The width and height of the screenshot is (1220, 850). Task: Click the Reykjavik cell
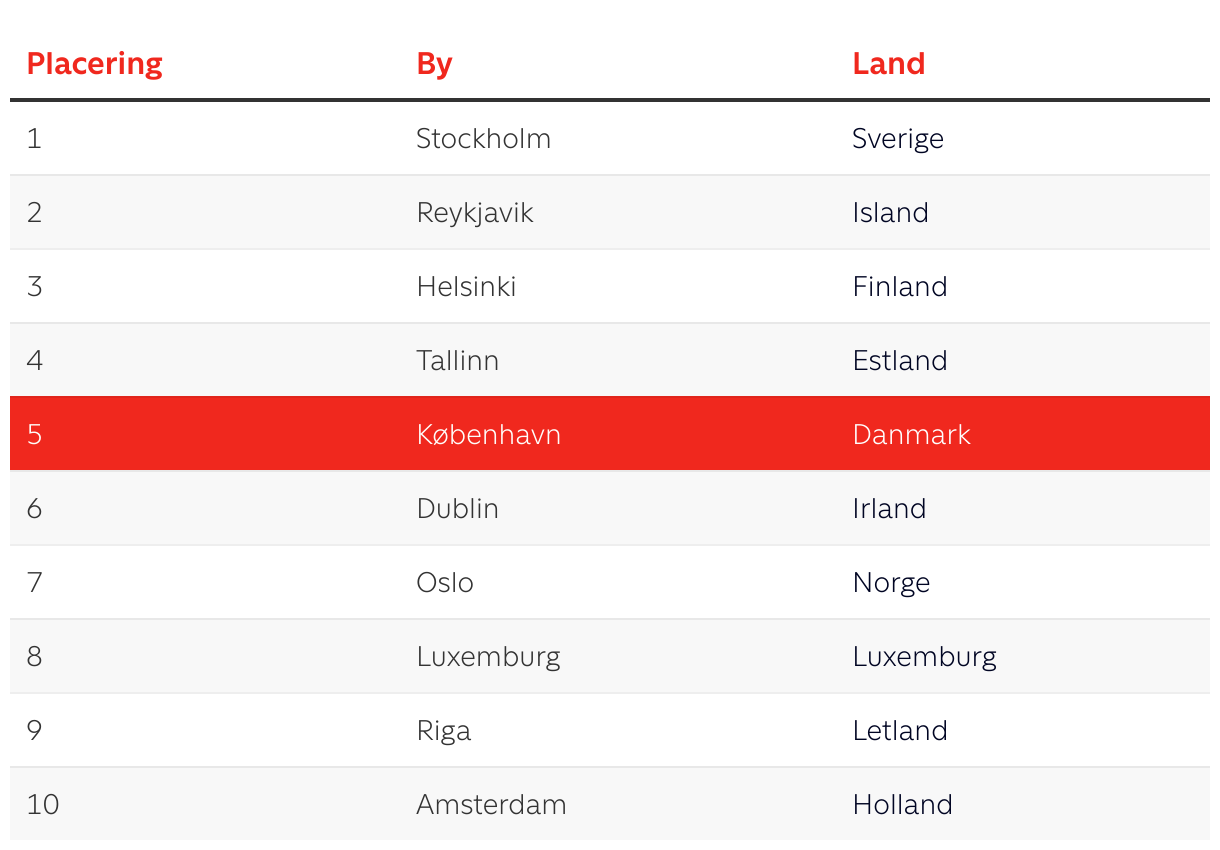tap(475, 213)
